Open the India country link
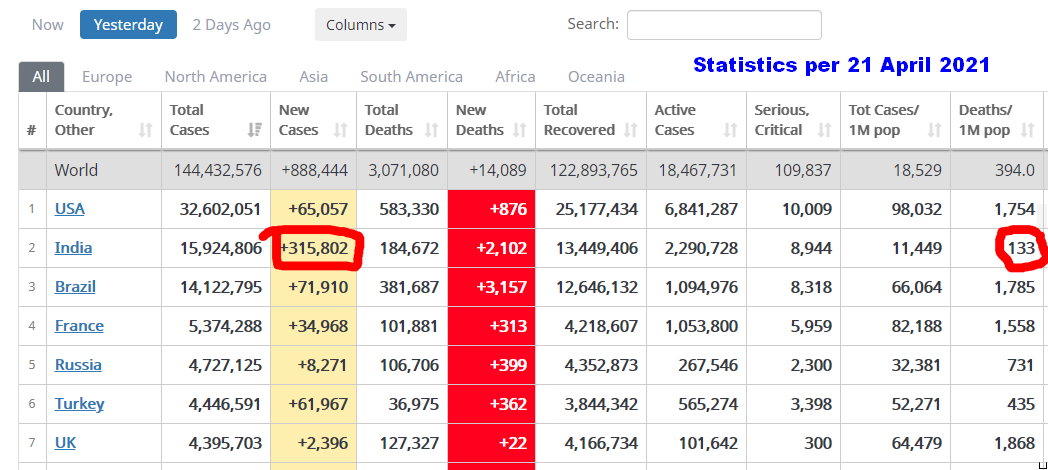The image size is (1048, 470). tap(73, 248)
